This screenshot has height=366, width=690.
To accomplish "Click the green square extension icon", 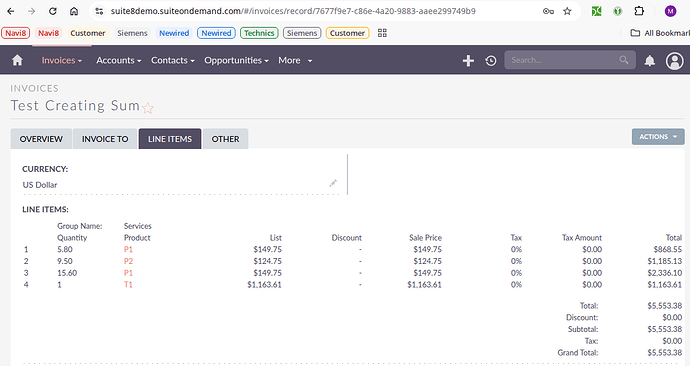I will point(596,11).
